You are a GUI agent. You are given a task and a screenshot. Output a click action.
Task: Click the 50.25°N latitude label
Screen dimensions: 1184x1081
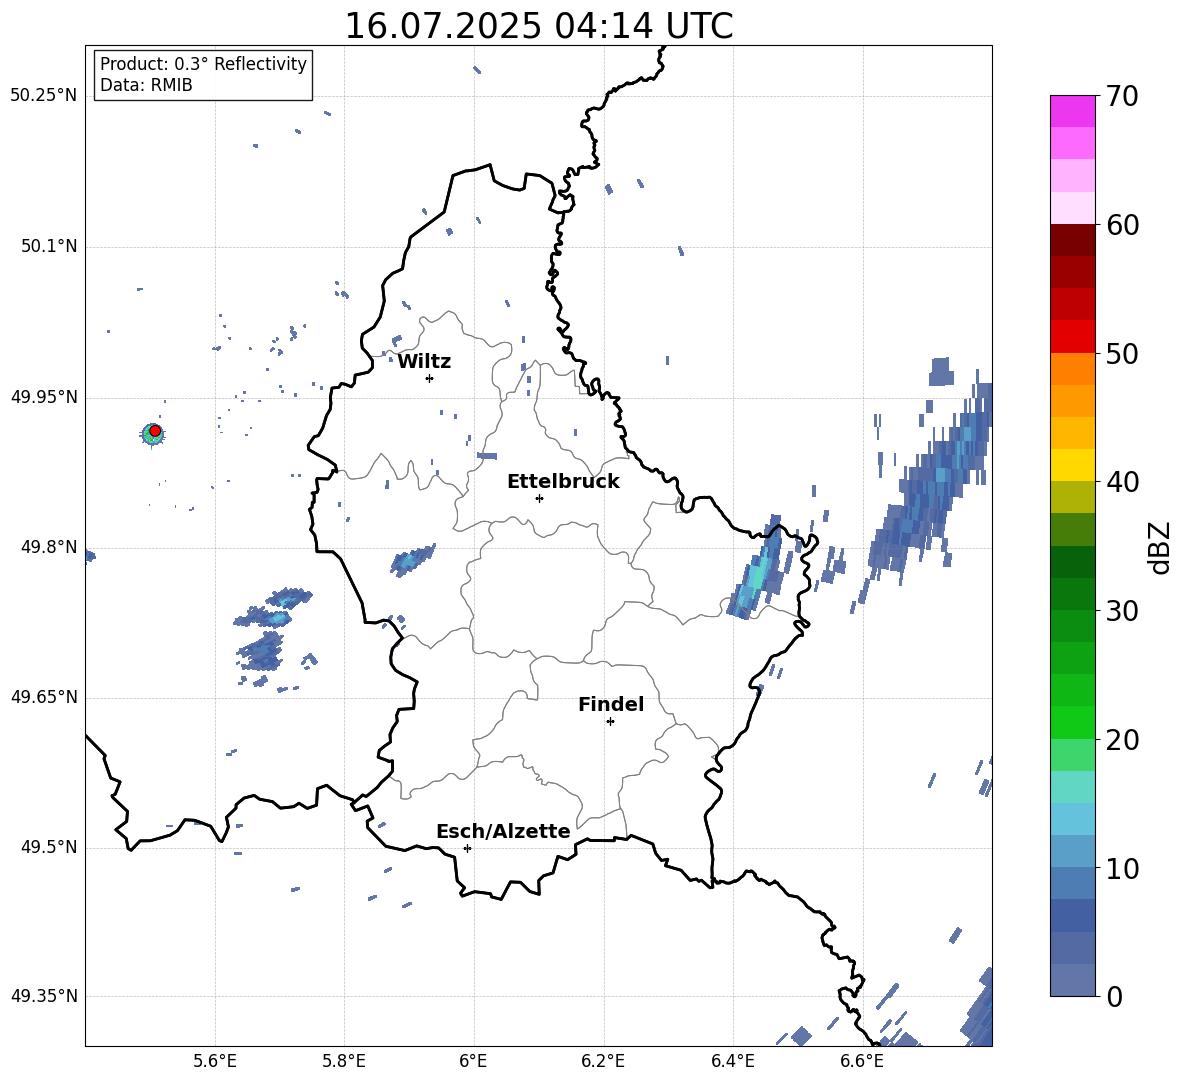[43, 96]
